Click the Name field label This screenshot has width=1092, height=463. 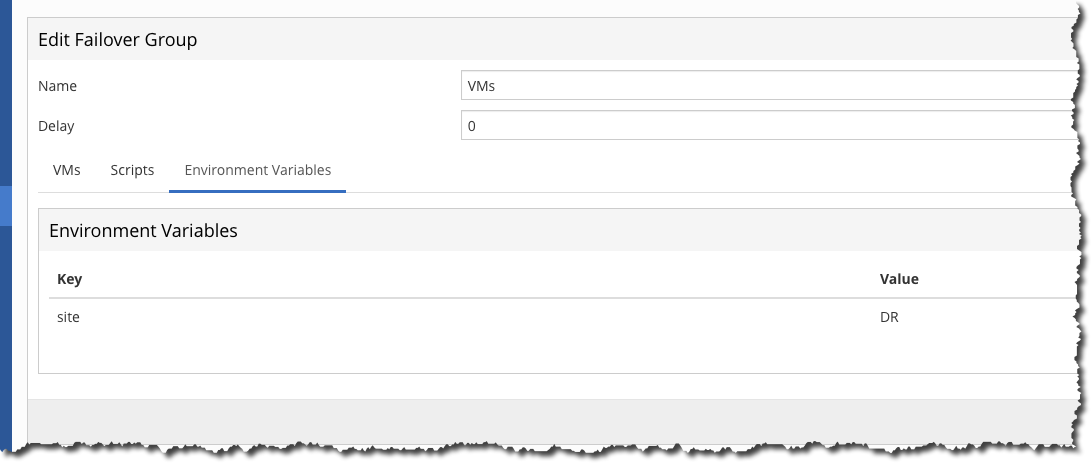click(x=57, y=86)
